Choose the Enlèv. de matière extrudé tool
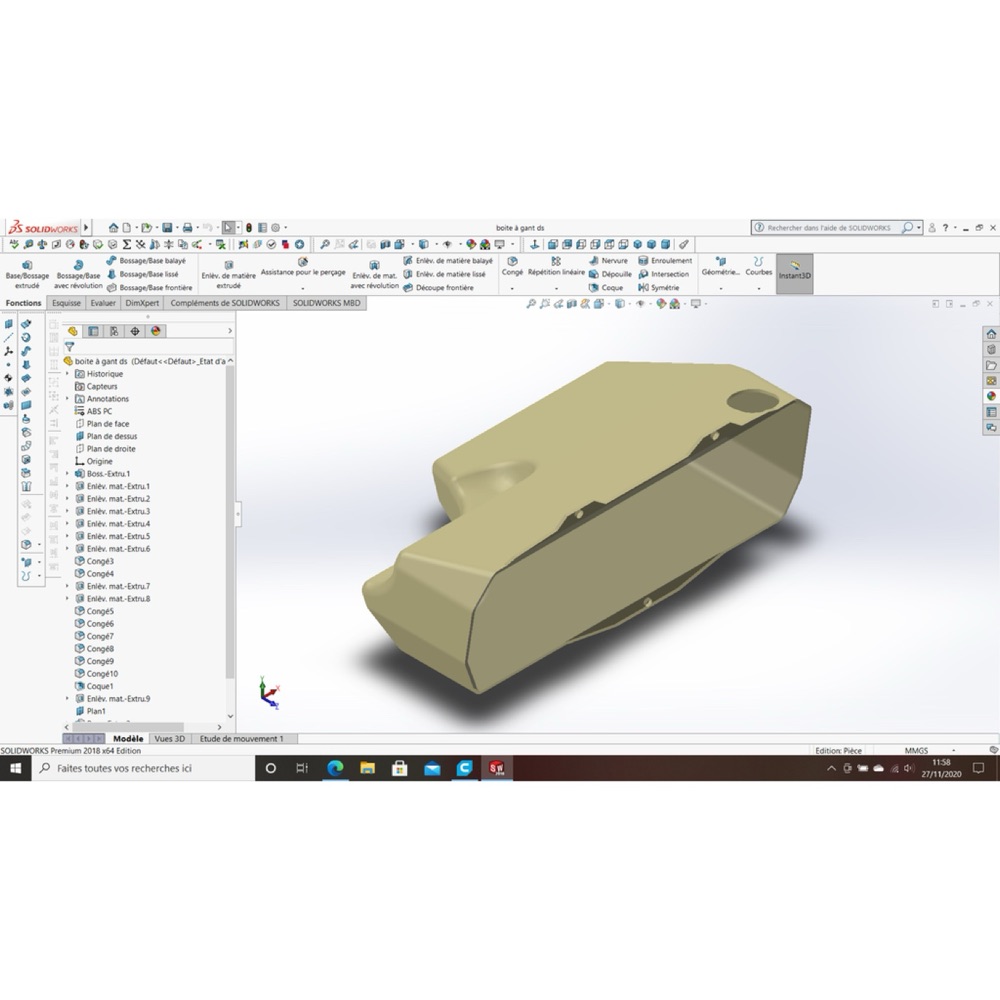Screen dimensions: 1000x1000 (x=228, y=274)
